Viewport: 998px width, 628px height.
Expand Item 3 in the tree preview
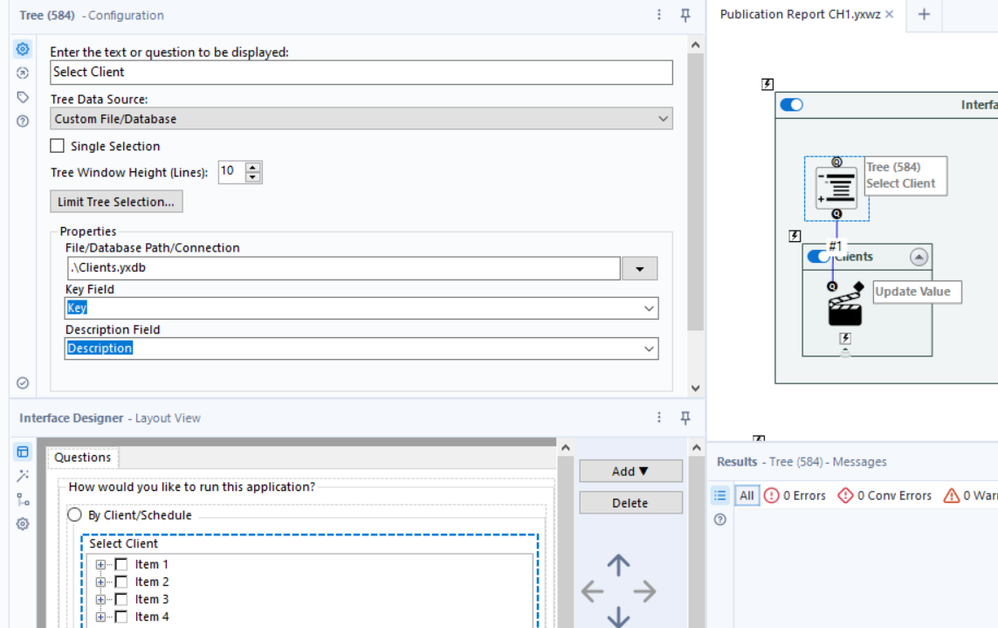tap(101, 599)
